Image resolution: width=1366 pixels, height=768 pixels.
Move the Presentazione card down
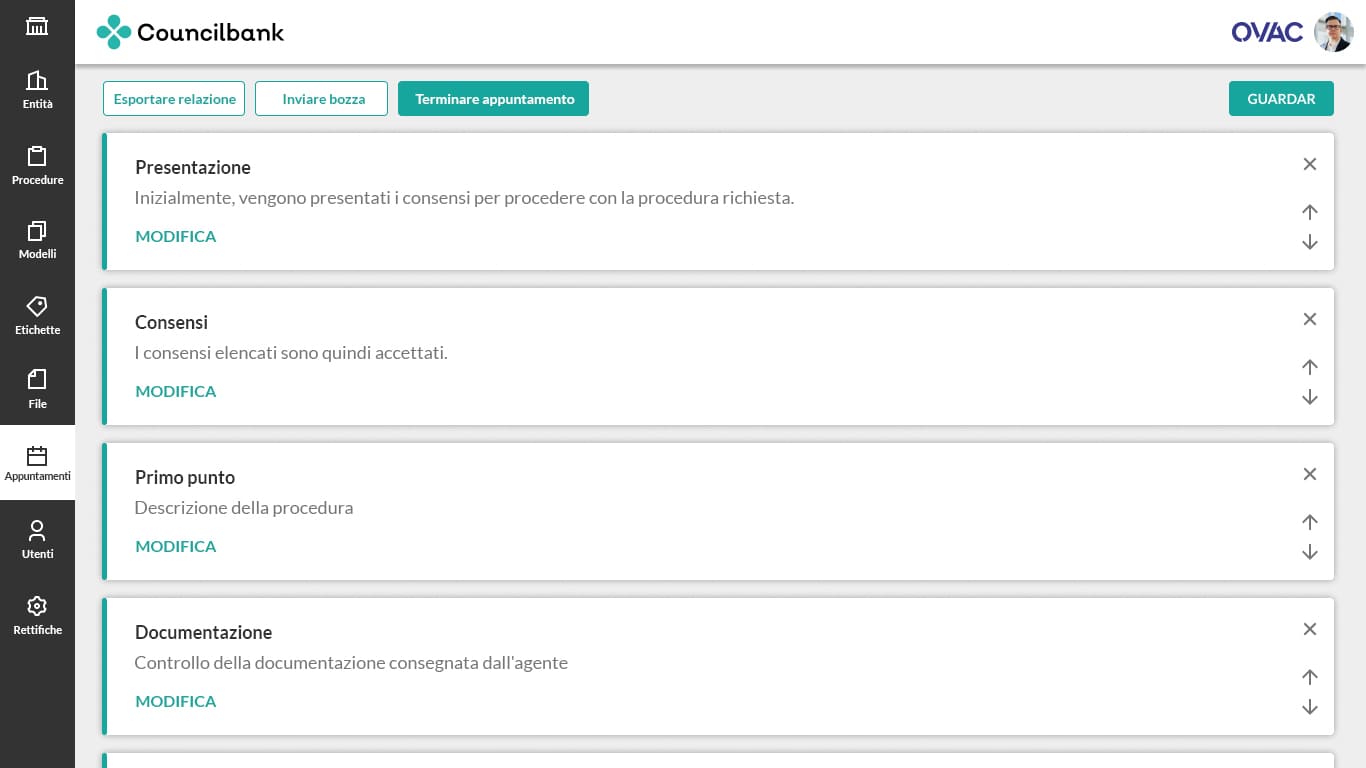[x=1309, y=242]
